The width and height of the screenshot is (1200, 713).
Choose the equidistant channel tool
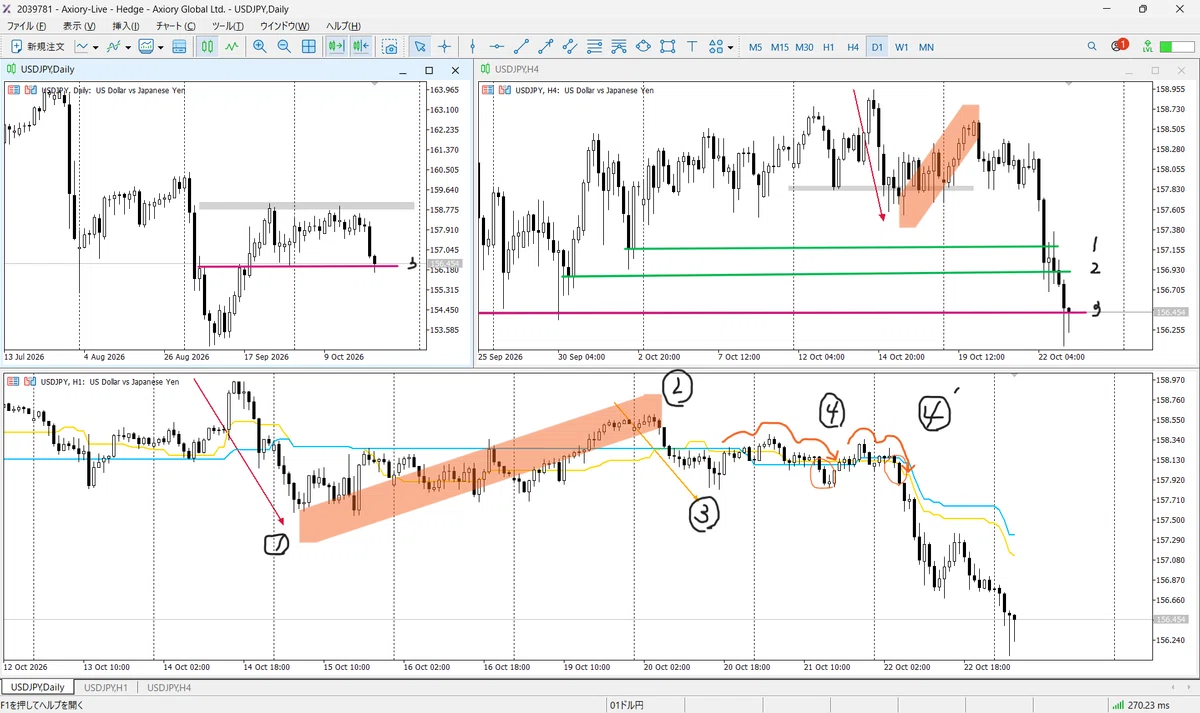(570, 47)
